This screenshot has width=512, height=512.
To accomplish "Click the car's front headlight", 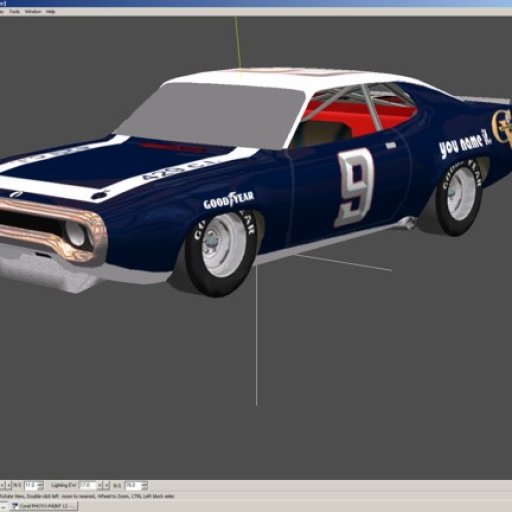I will point(76,233).
